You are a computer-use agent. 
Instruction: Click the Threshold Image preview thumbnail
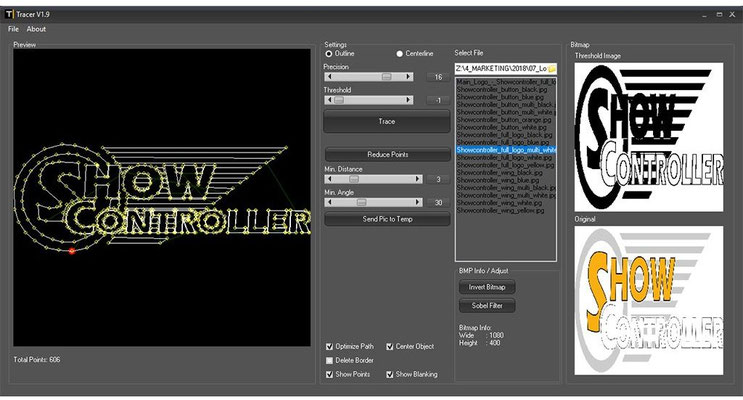click(648, 136)
